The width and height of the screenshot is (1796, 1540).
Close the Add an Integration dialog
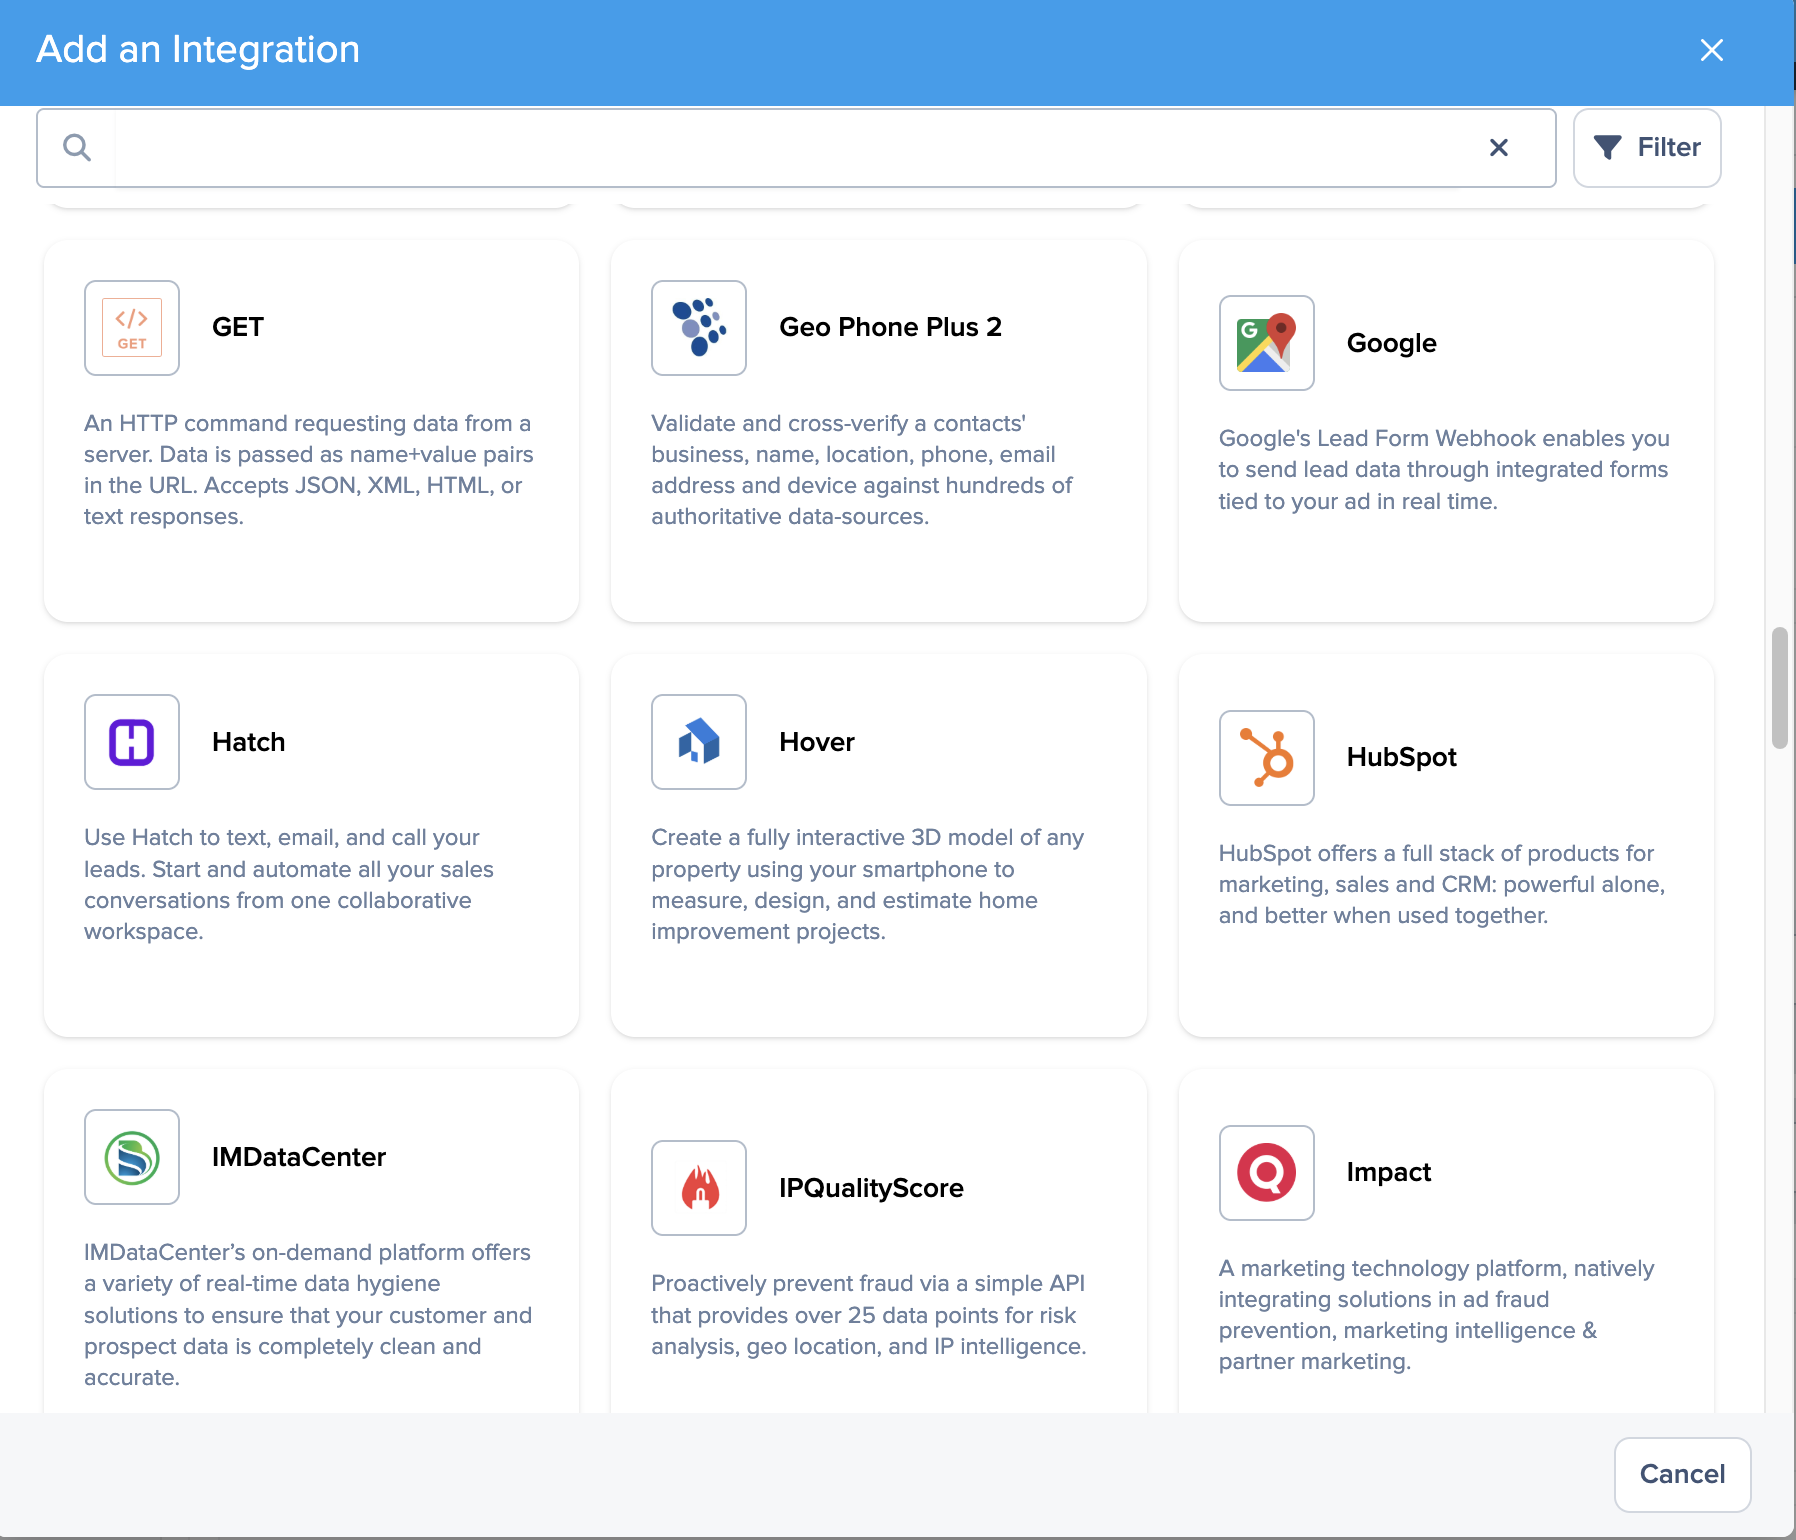pos(1711,50)
